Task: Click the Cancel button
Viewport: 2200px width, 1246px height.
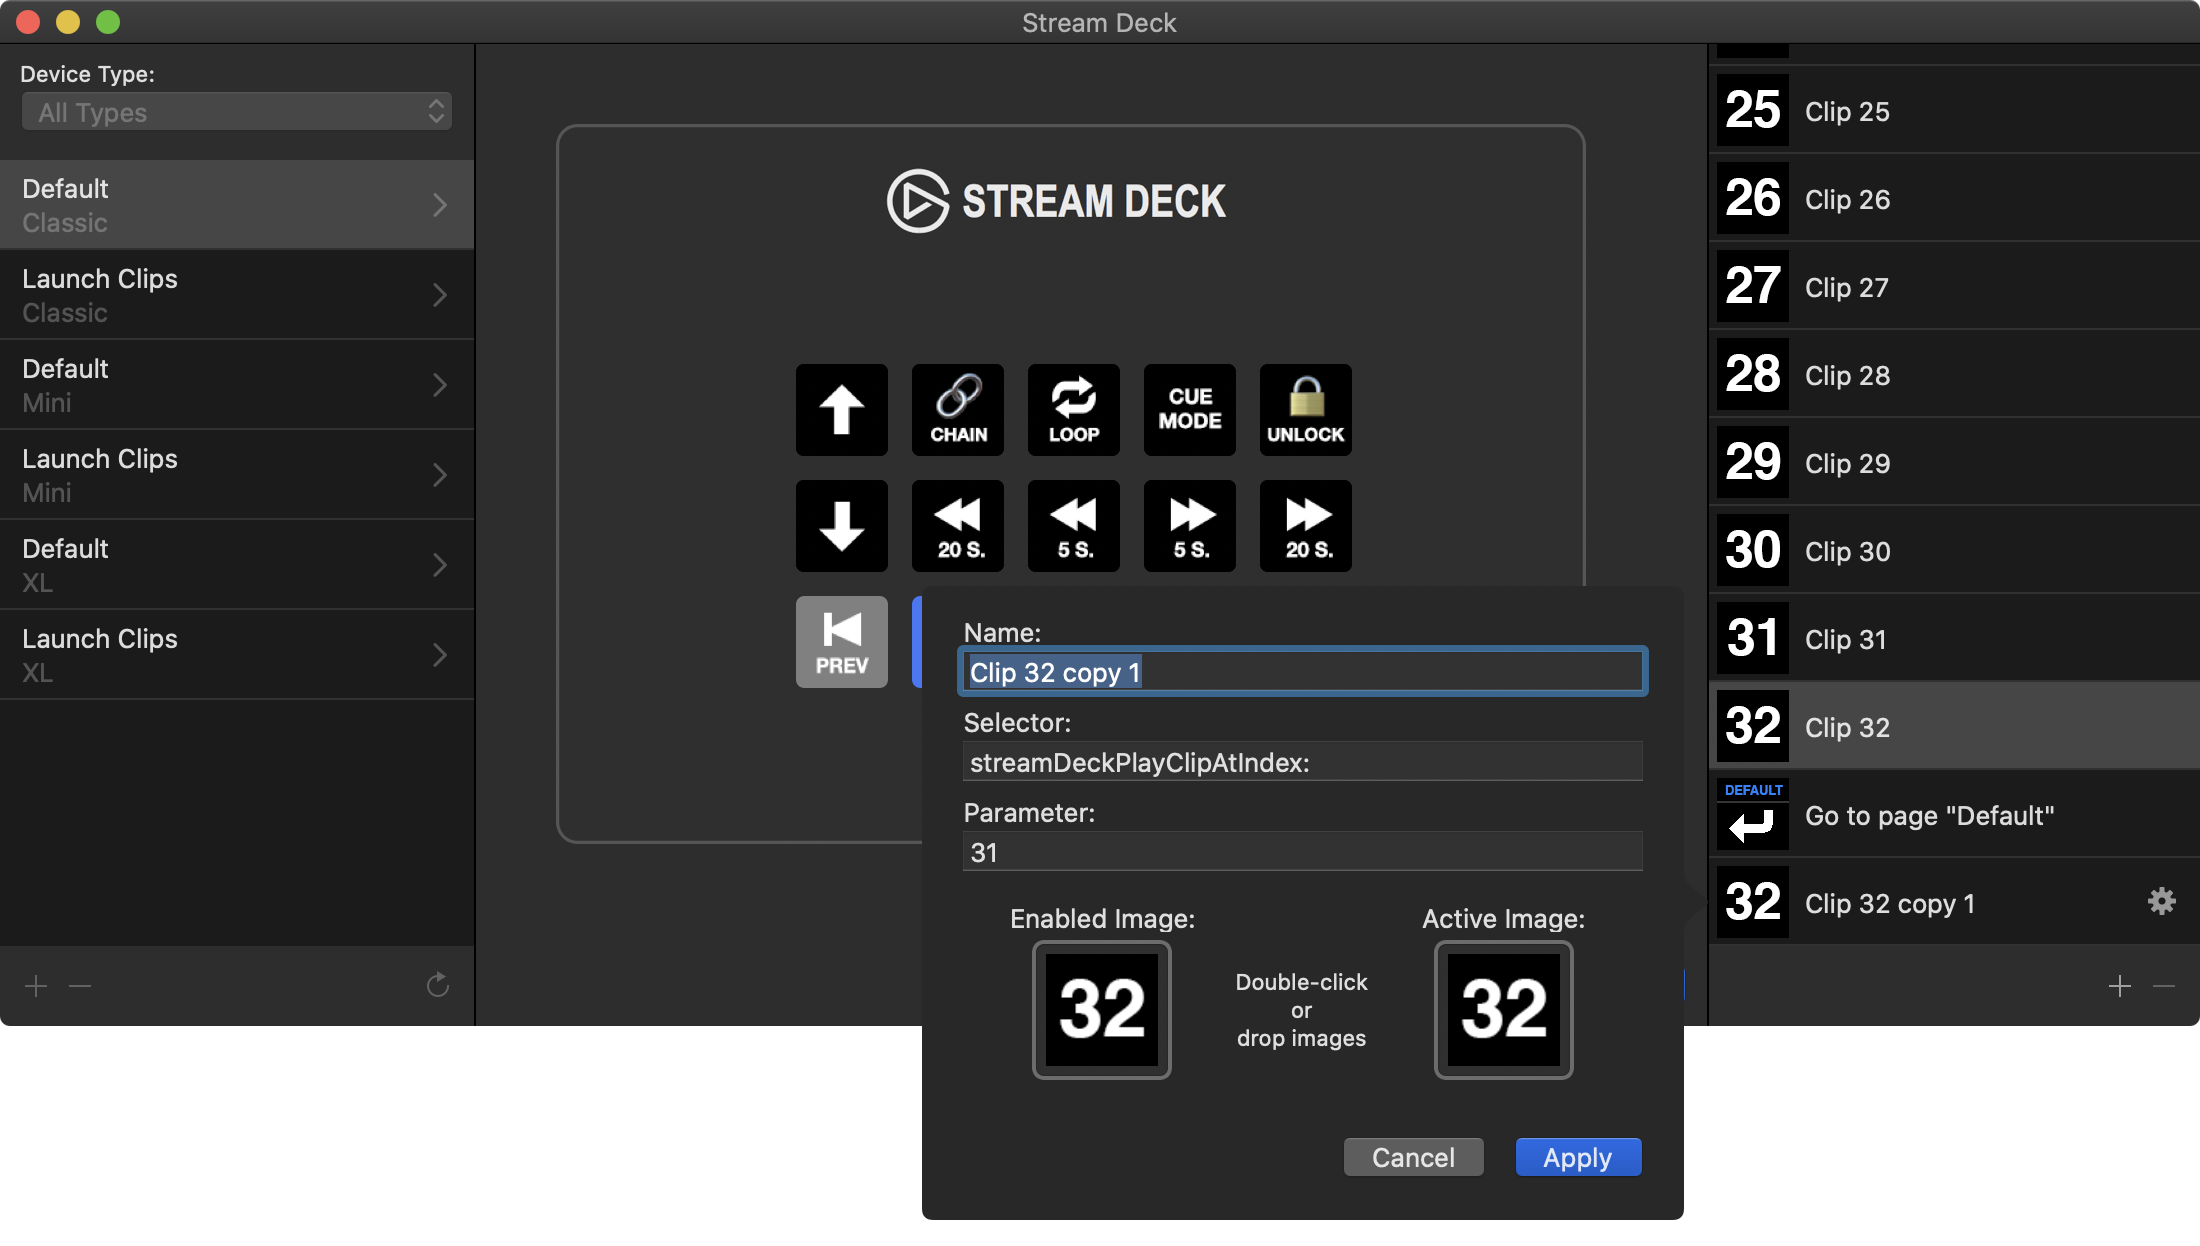Action: point(1413,1157)
